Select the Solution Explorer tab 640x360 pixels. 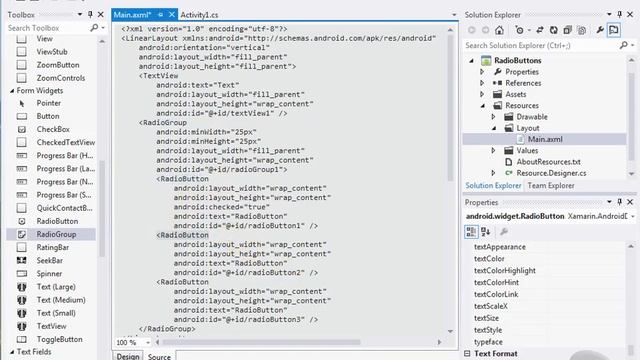tap(493, 186)
